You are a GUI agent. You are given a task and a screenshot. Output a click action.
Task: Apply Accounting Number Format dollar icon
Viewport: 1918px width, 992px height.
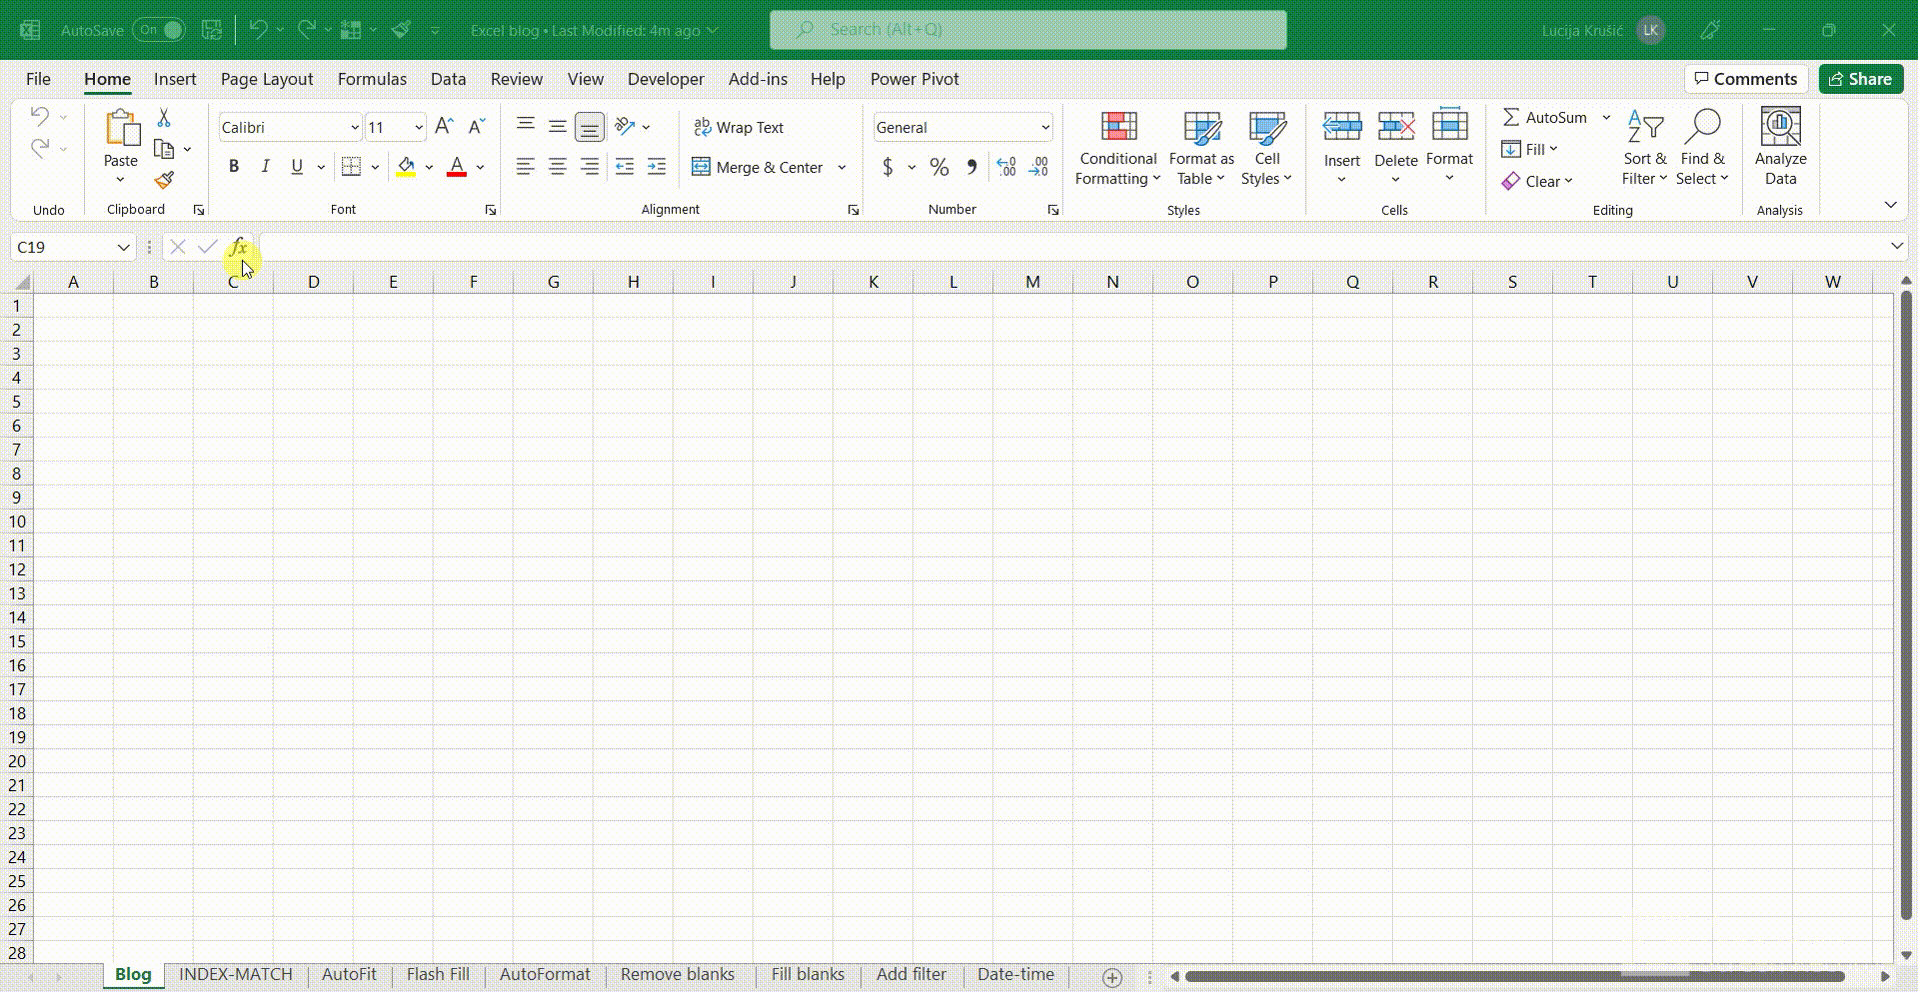pyautogui.click(x=888, y=167)
